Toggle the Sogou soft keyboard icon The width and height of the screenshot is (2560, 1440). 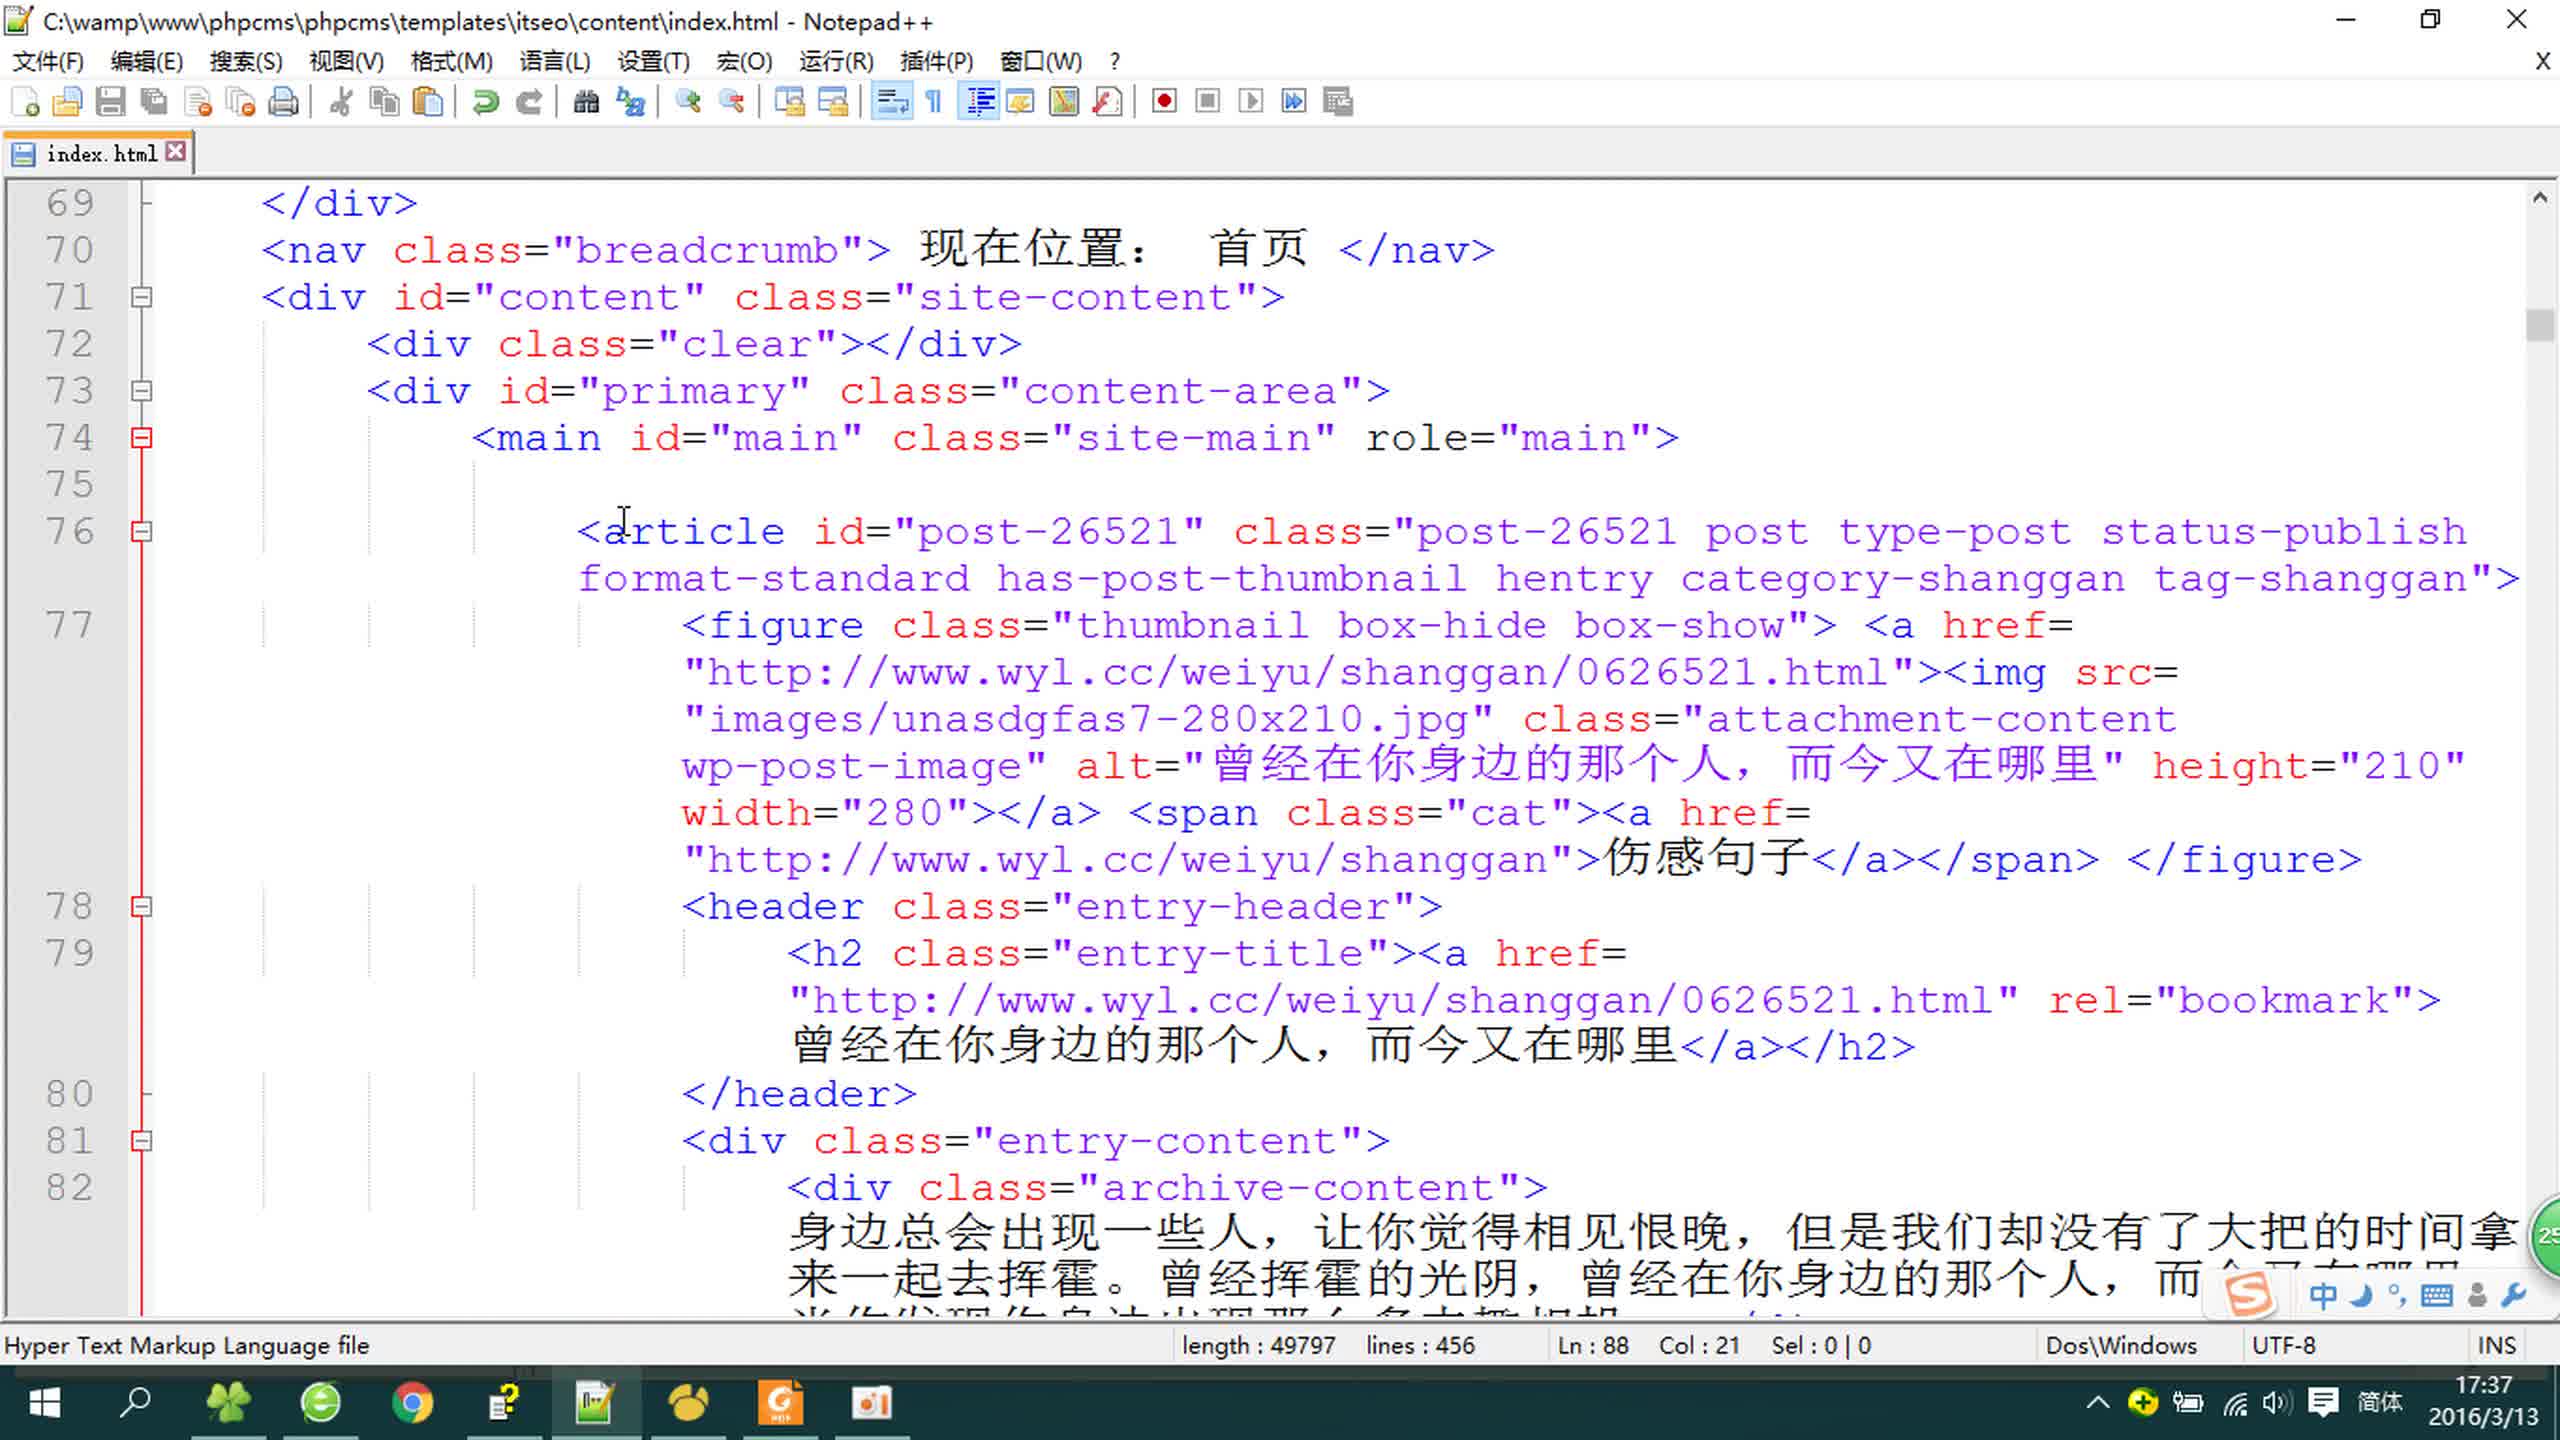(2436, 1296)
